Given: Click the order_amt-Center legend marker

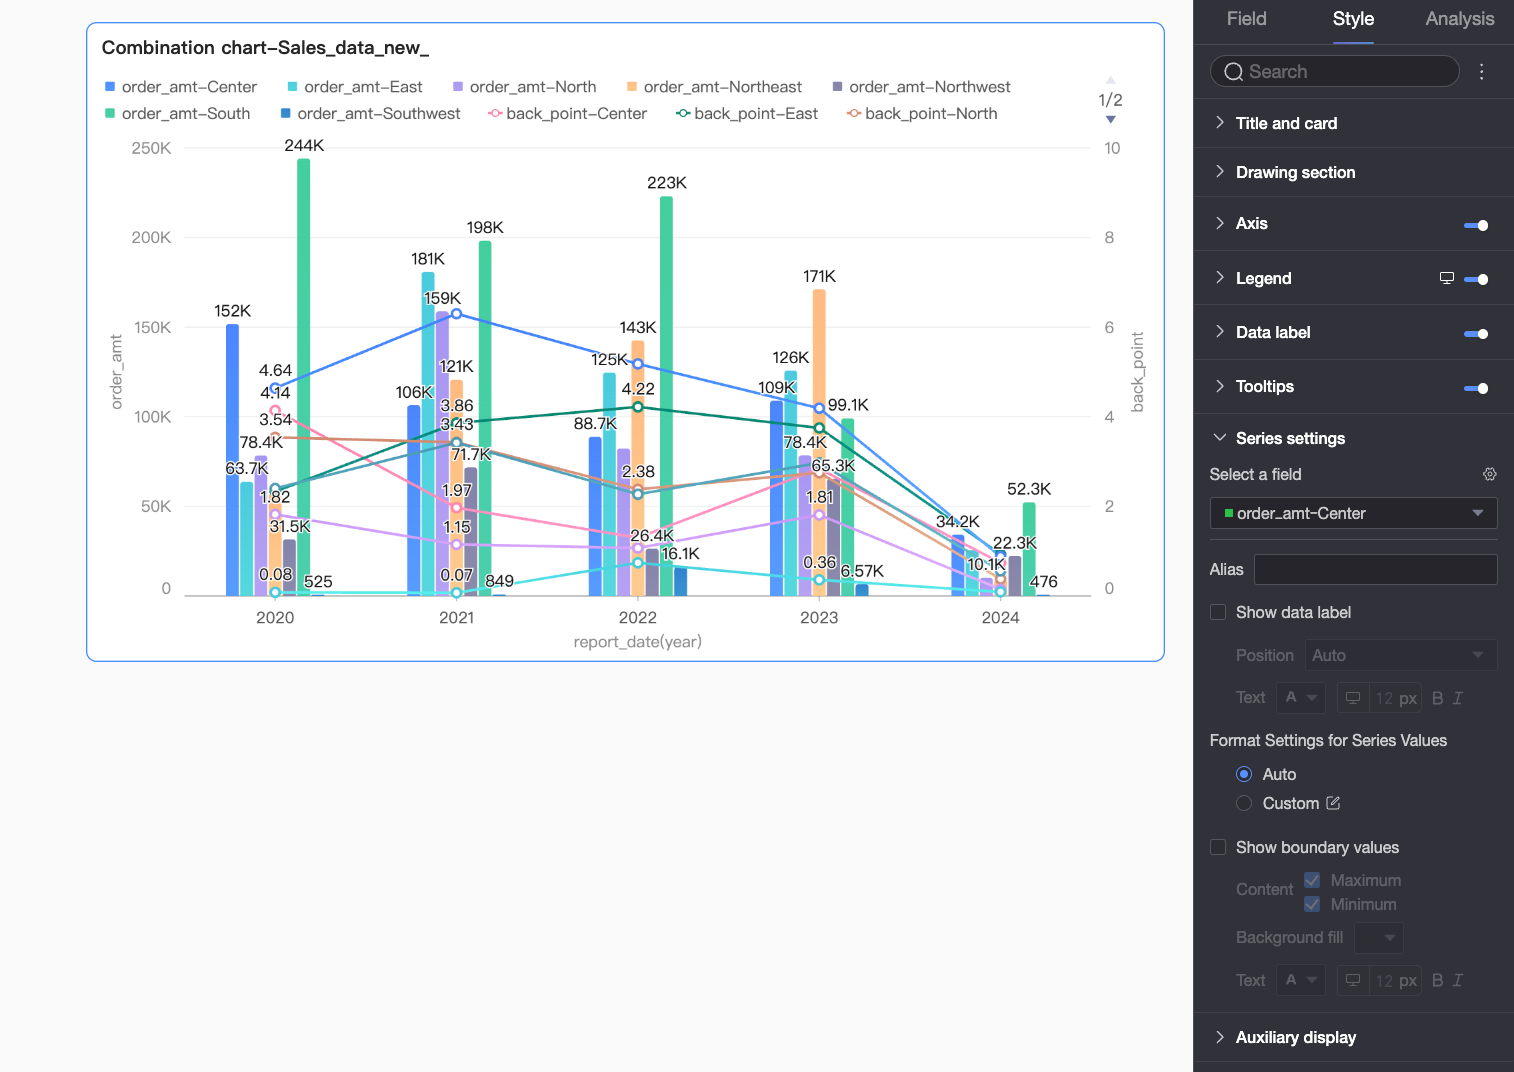Looking at the screenshot, I should tap(110, 87).
